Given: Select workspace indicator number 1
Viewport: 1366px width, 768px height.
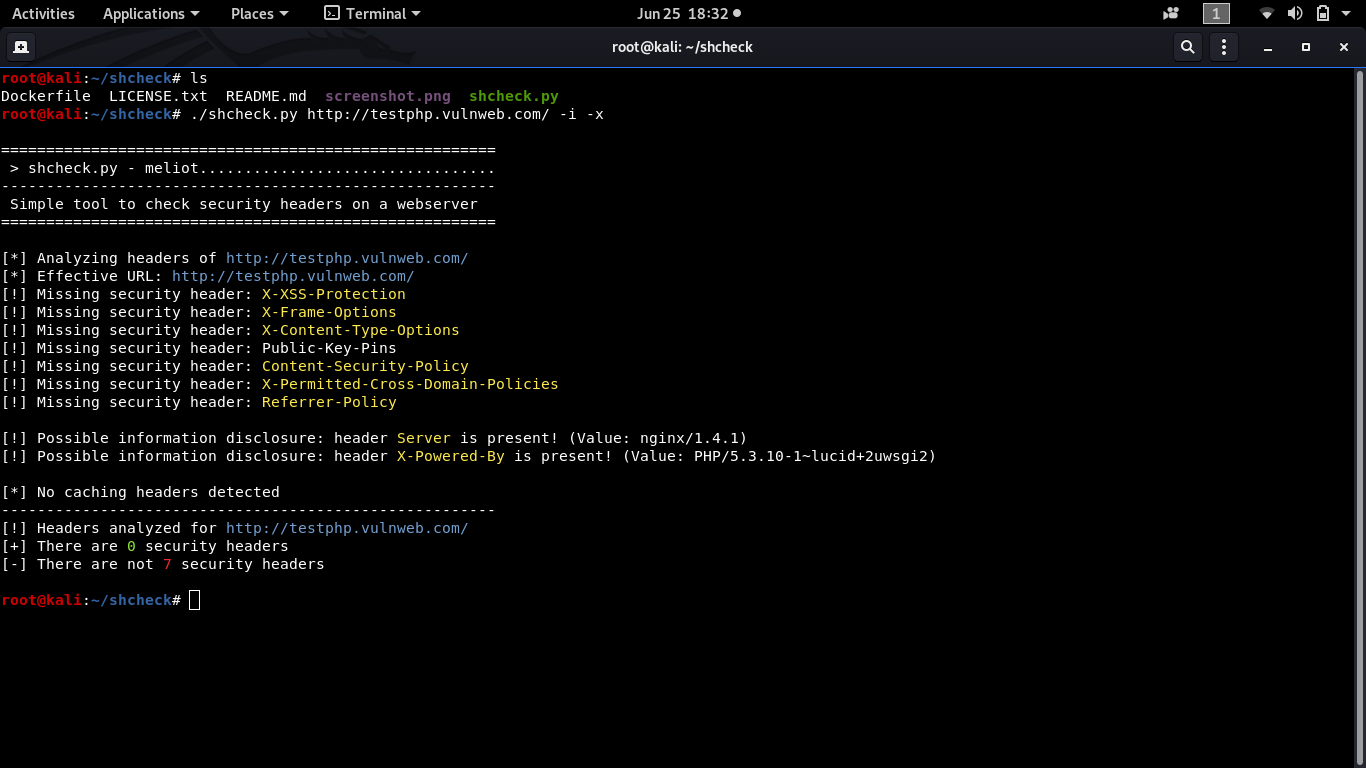Looking at the screenshot, I should [x=1216, y=14].
